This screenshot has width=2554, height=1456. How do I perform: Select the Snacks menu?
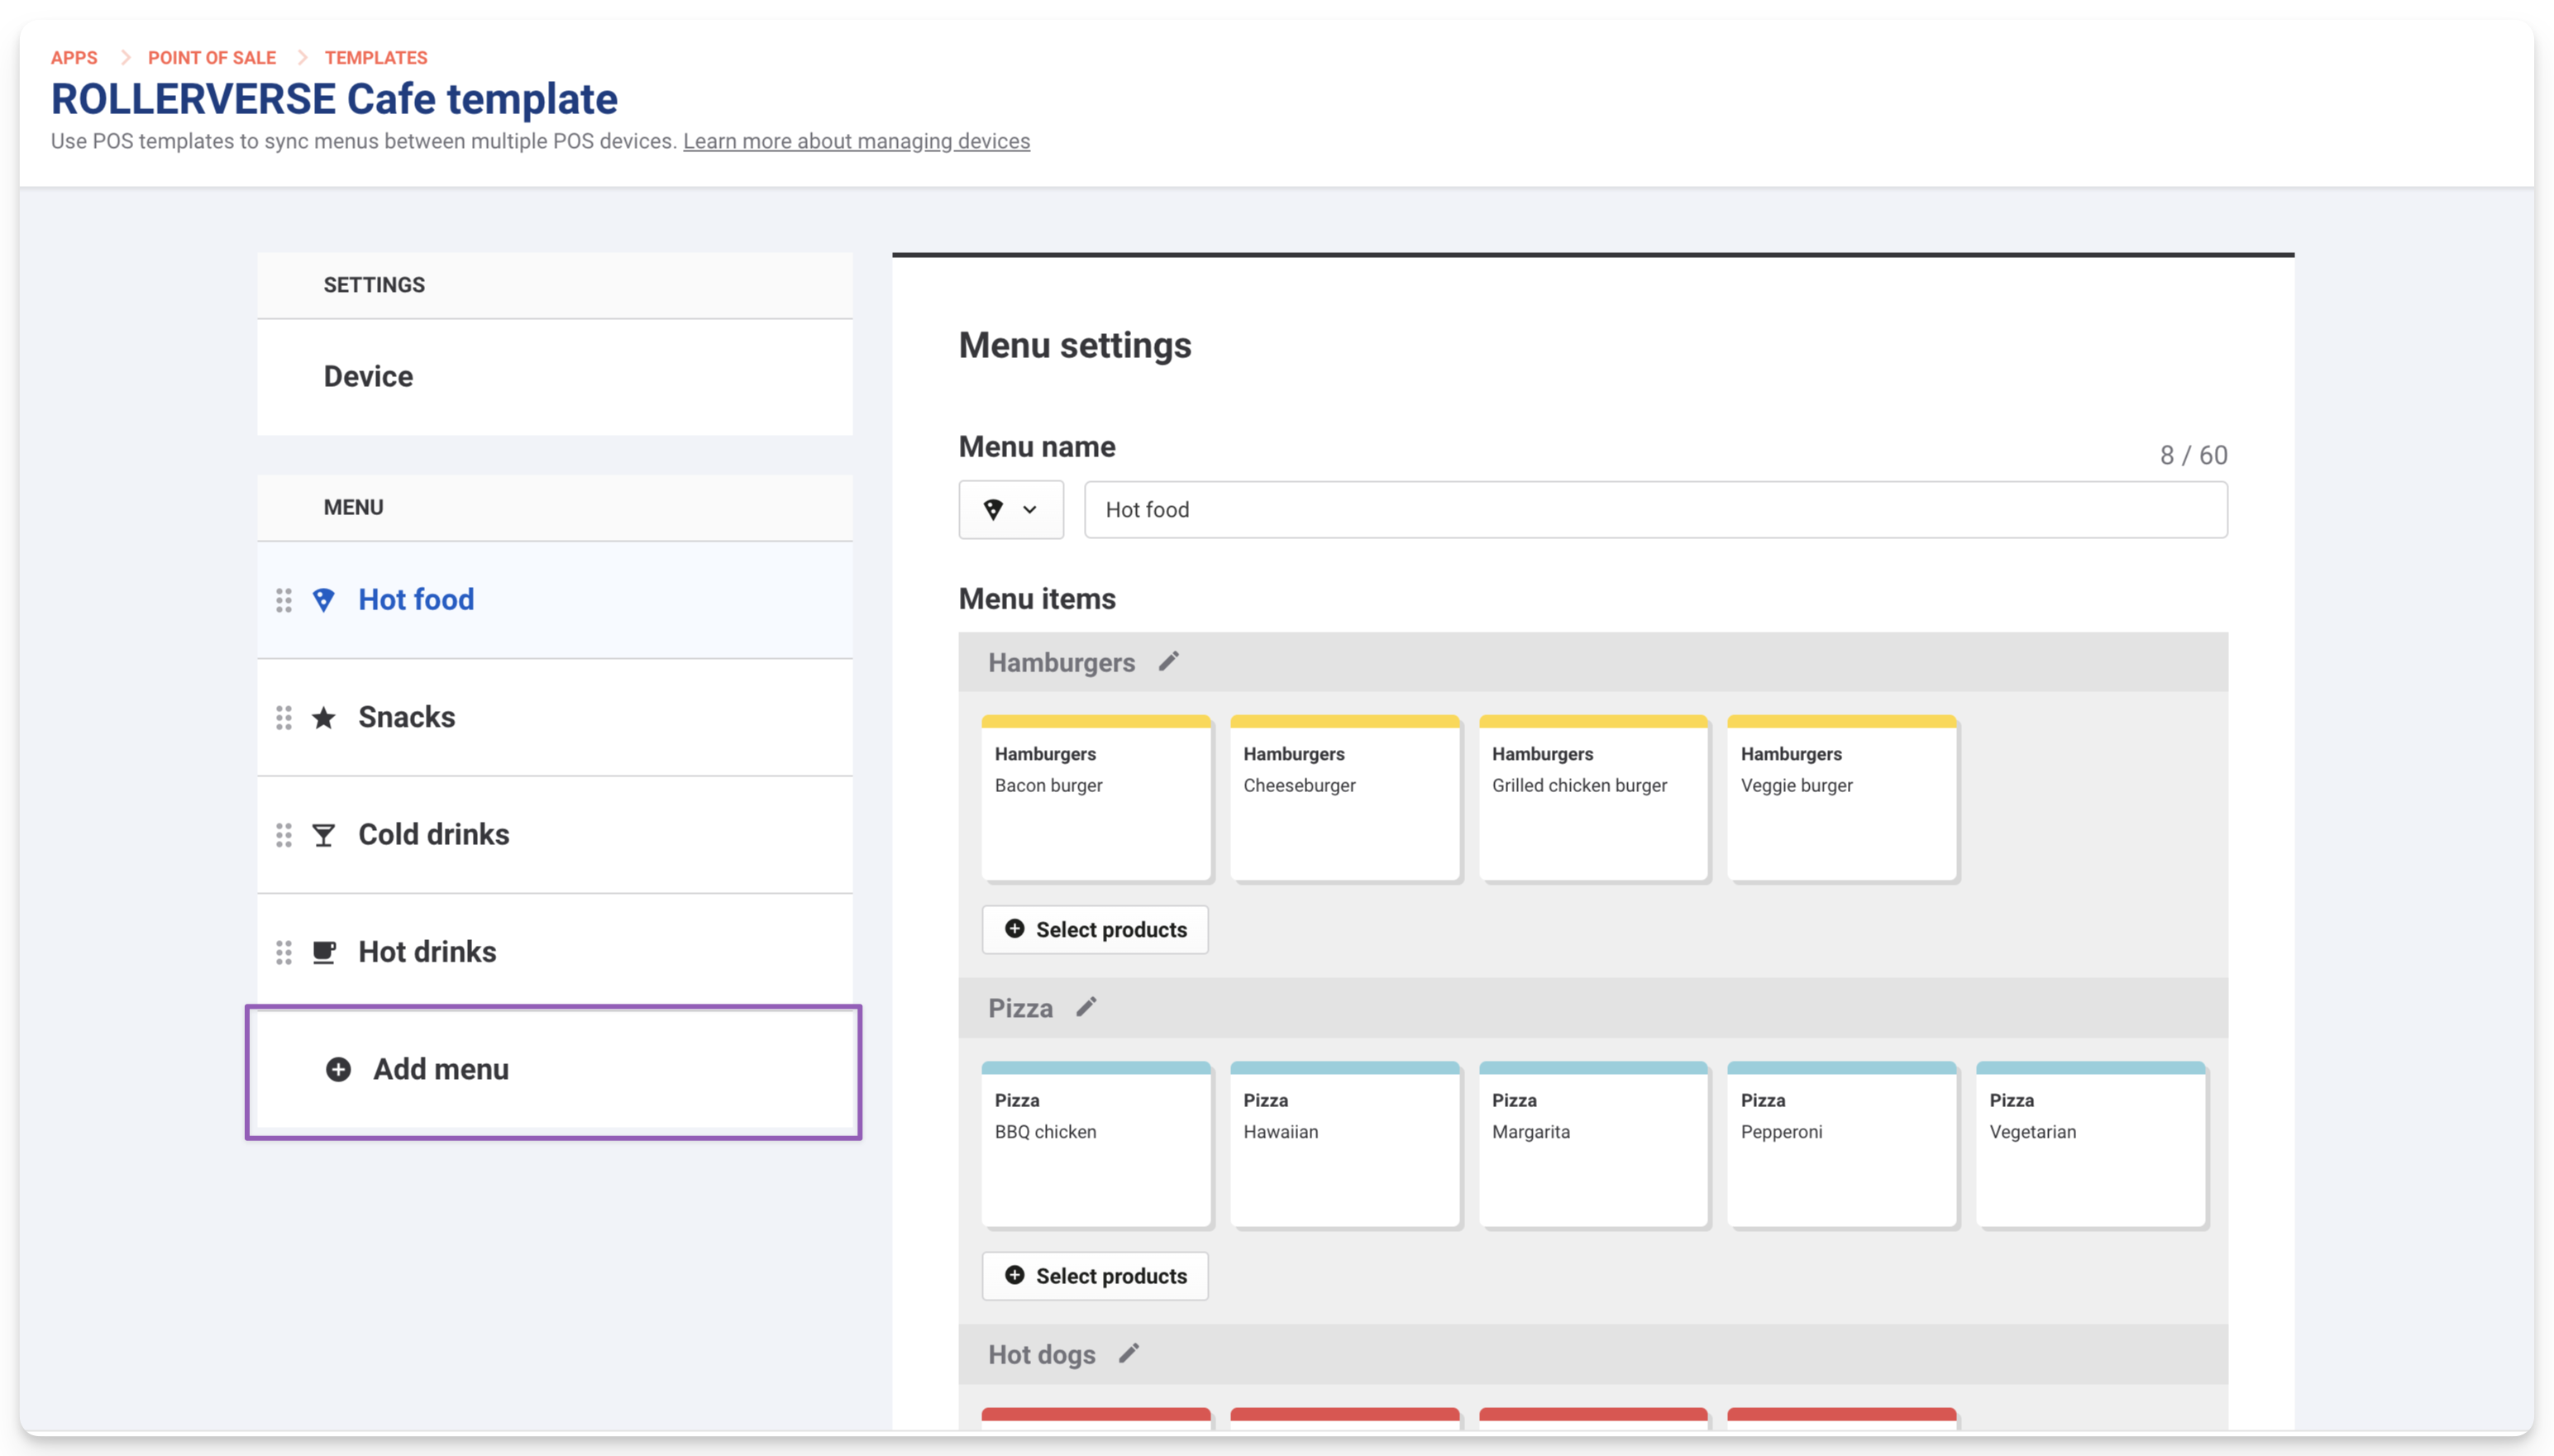point(555,718)
